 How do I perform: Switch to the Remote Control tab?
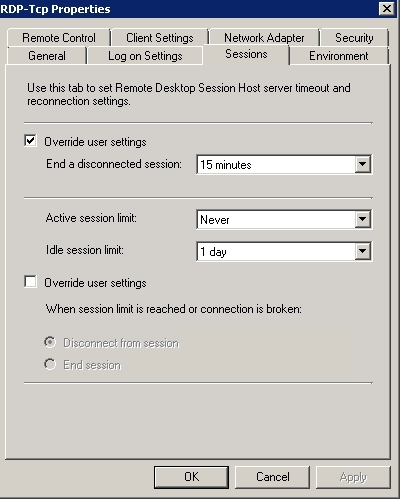click(x=59, y=38)
